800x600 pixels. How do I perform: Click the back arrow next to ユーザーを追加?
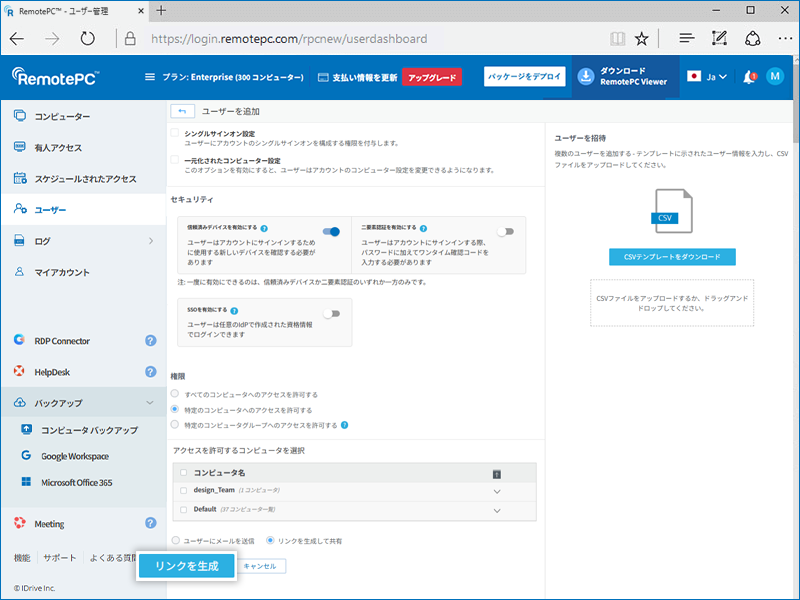pyautogui.click(x=182, y=111)
